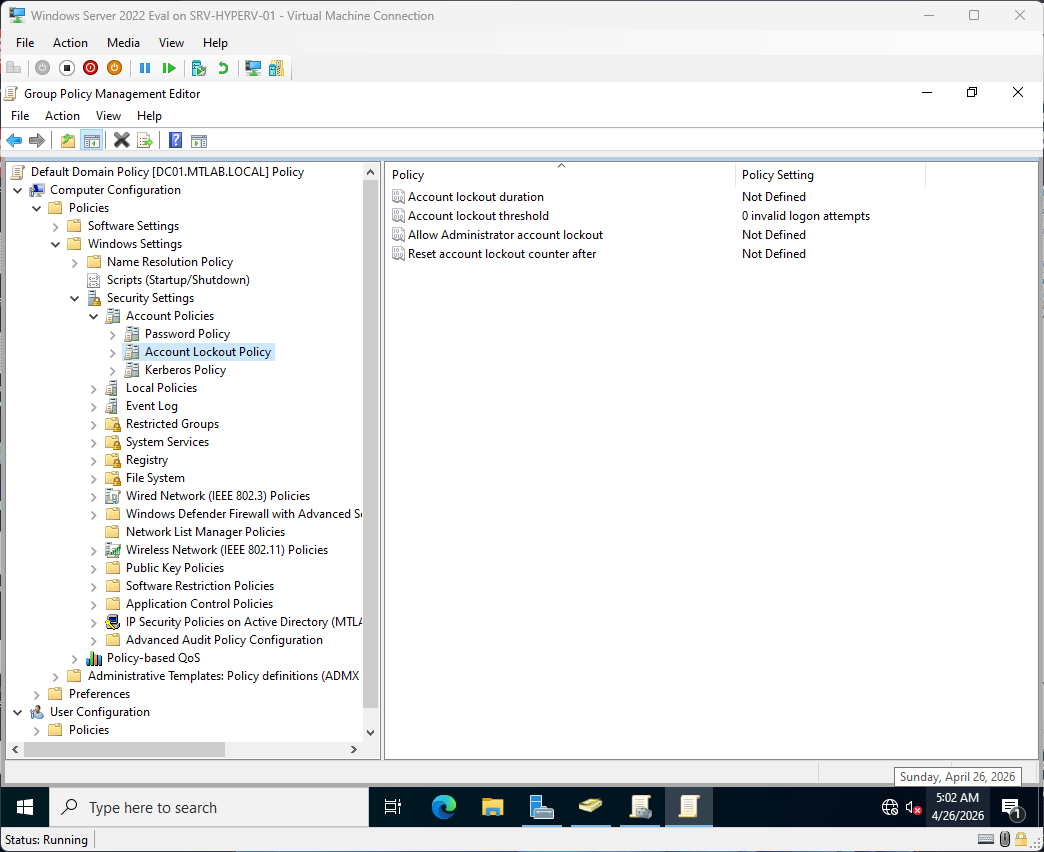This screenshot has width=1044, height=852.
Task: Collapse the Computer Configuration node
Action: [18, 190]
